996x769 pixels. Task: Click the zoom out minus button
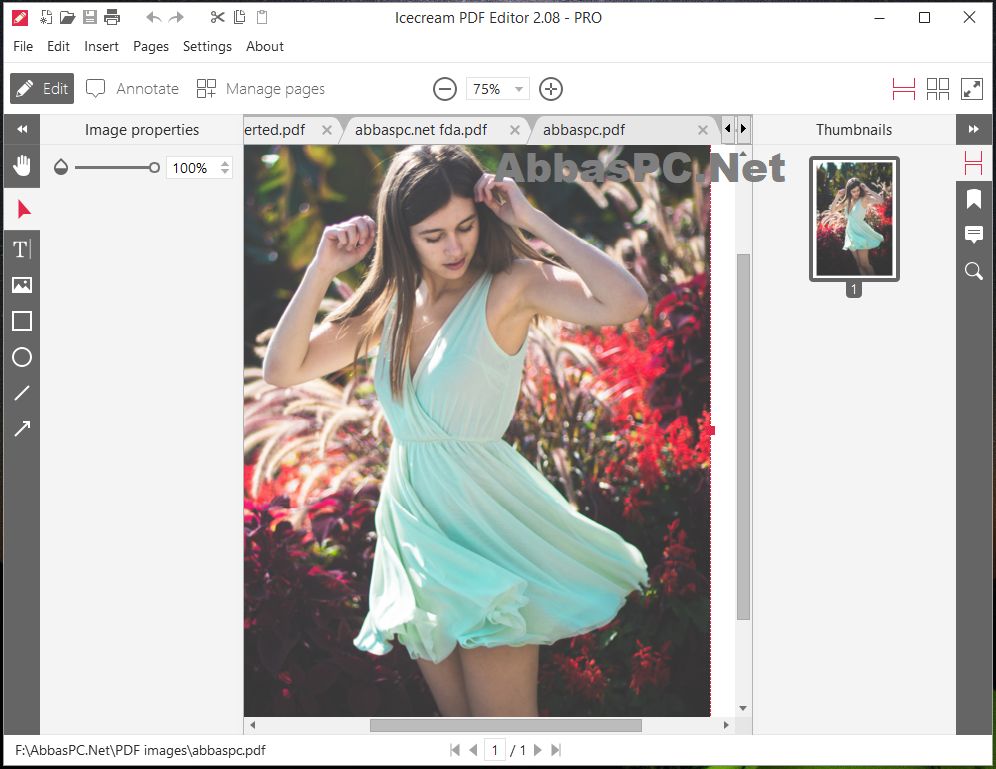445,89
